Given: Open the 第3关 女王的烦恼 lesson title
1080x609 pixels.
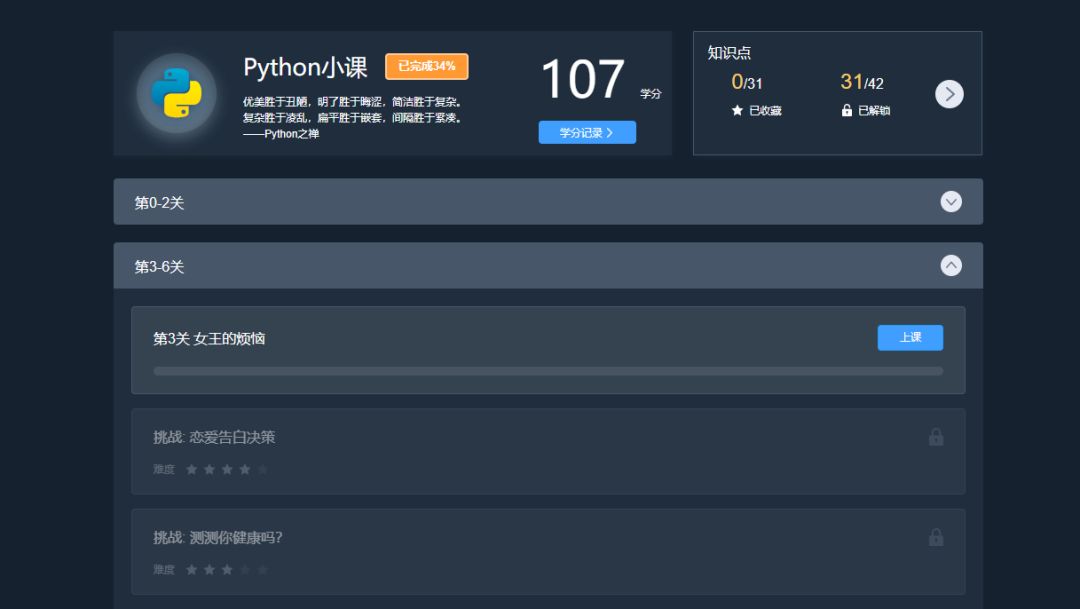Looking at the screenshot, I should (209, 338).
